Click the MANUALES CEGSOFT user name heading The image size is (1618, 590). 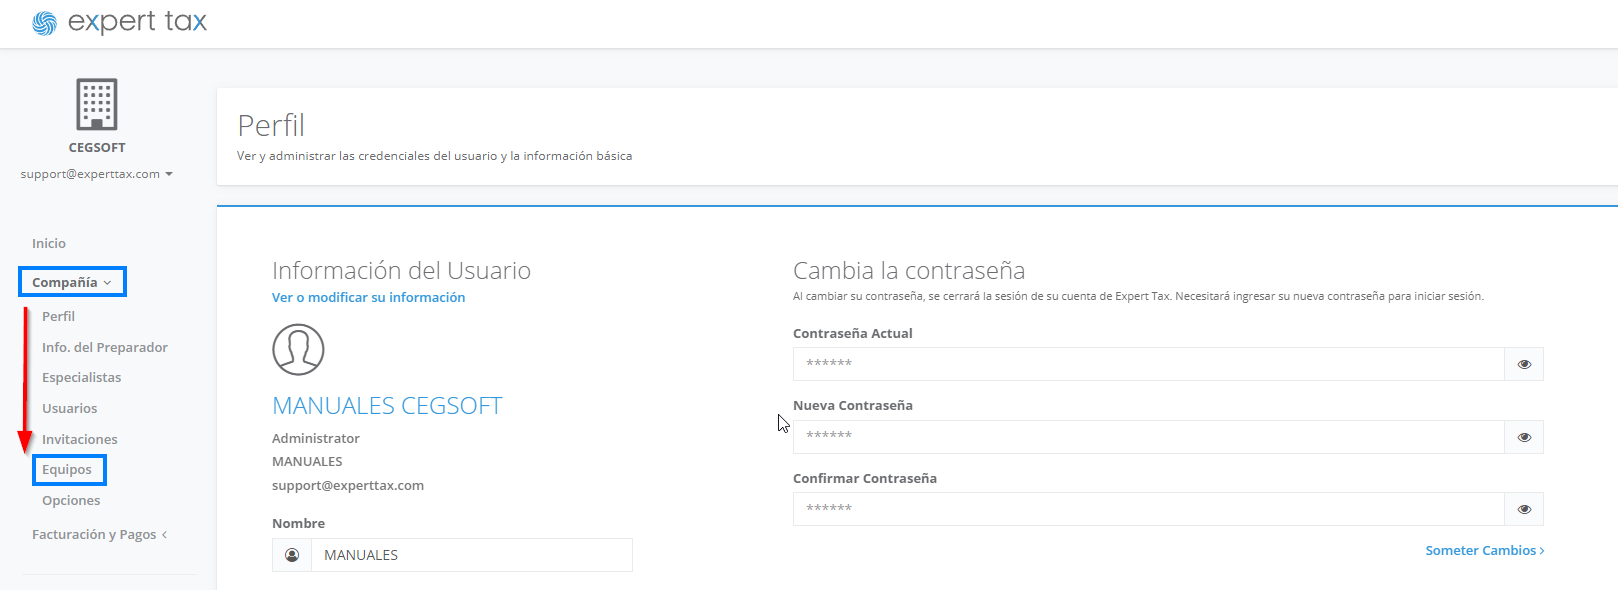387,406
